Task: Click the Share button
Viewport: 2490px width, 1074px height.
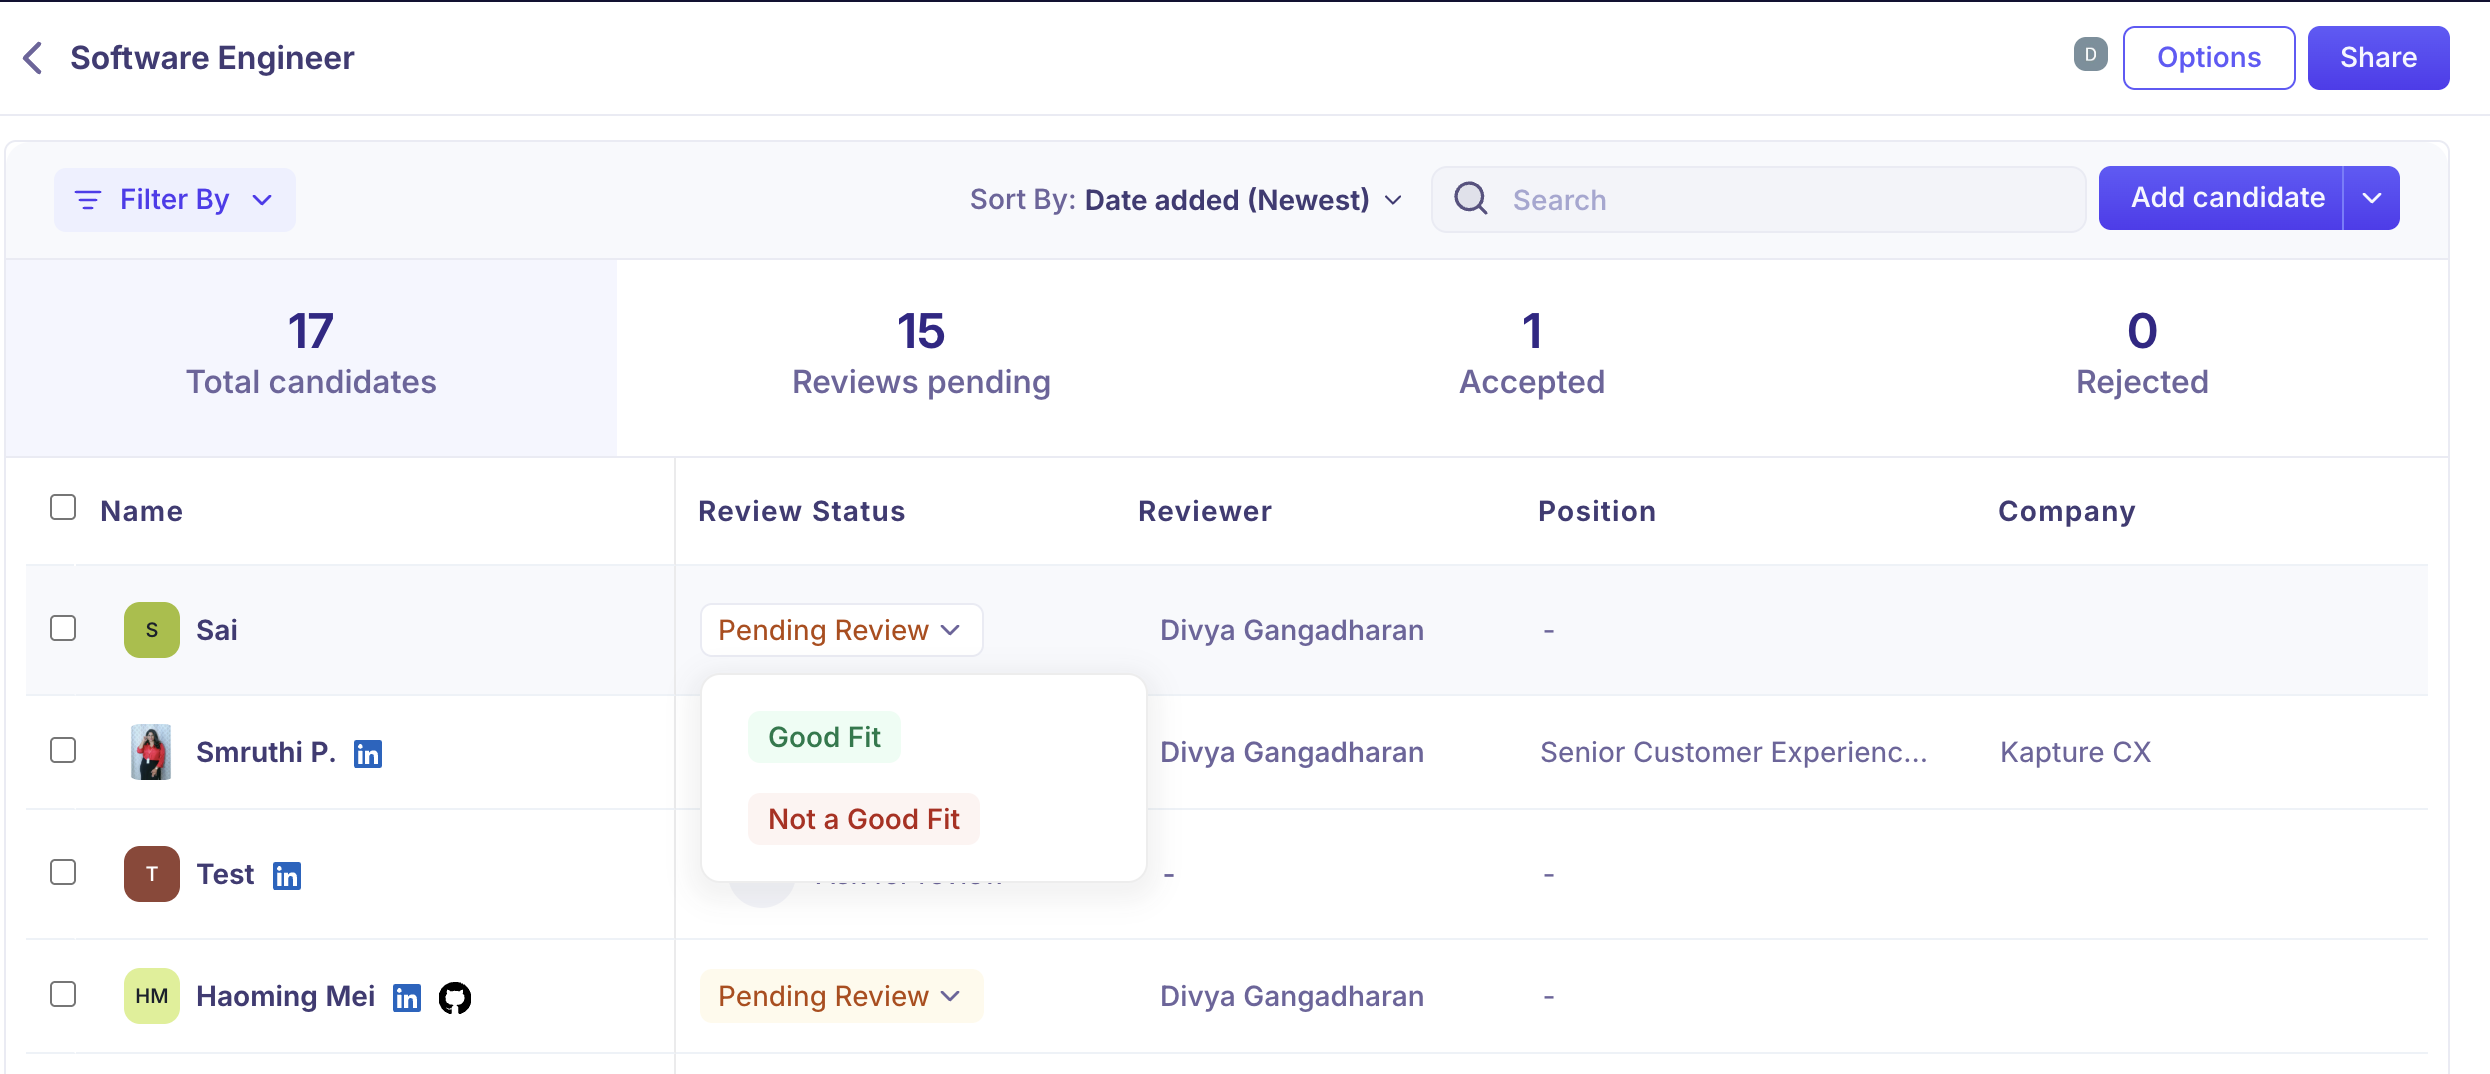Action: (x=2378, y=58)
